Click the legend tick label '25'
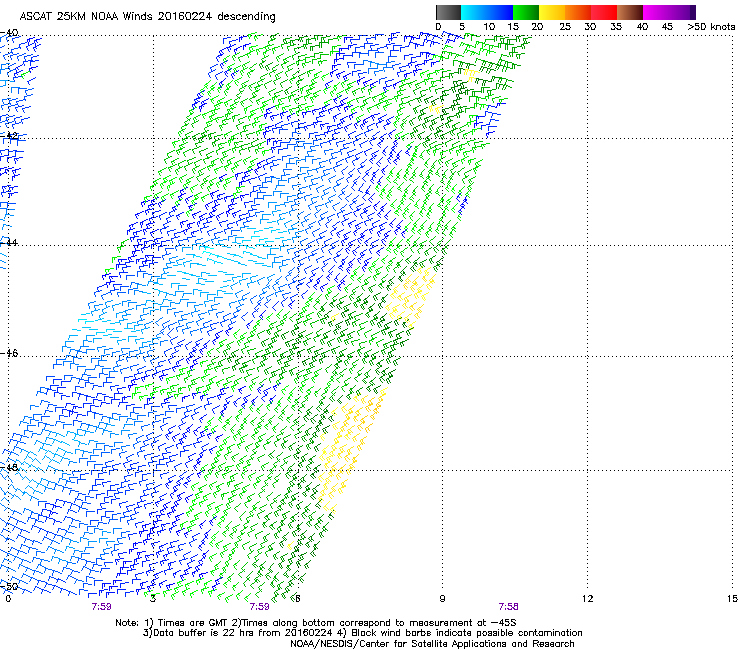Viewport: 740px width, 650px height. coord(564,27)
